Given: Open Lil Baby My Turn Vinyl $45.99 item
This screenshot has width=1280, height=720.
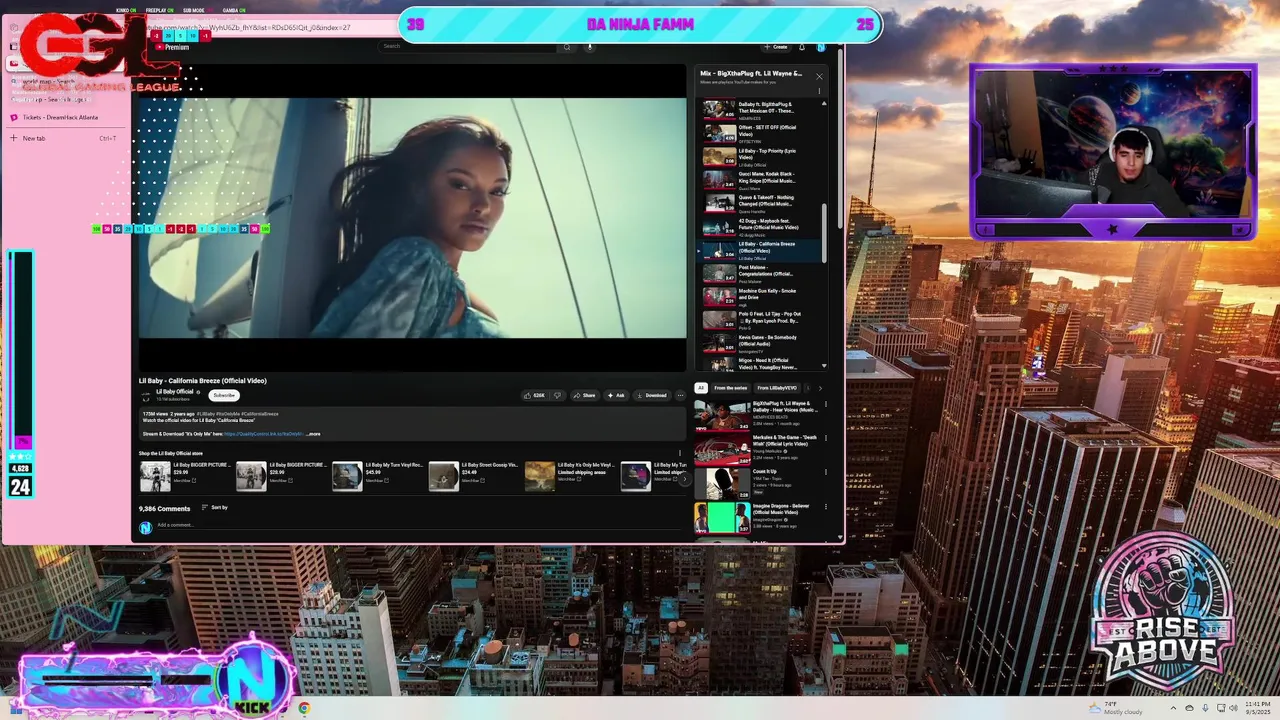Looking at the screenshot, I should pos(377,476).
